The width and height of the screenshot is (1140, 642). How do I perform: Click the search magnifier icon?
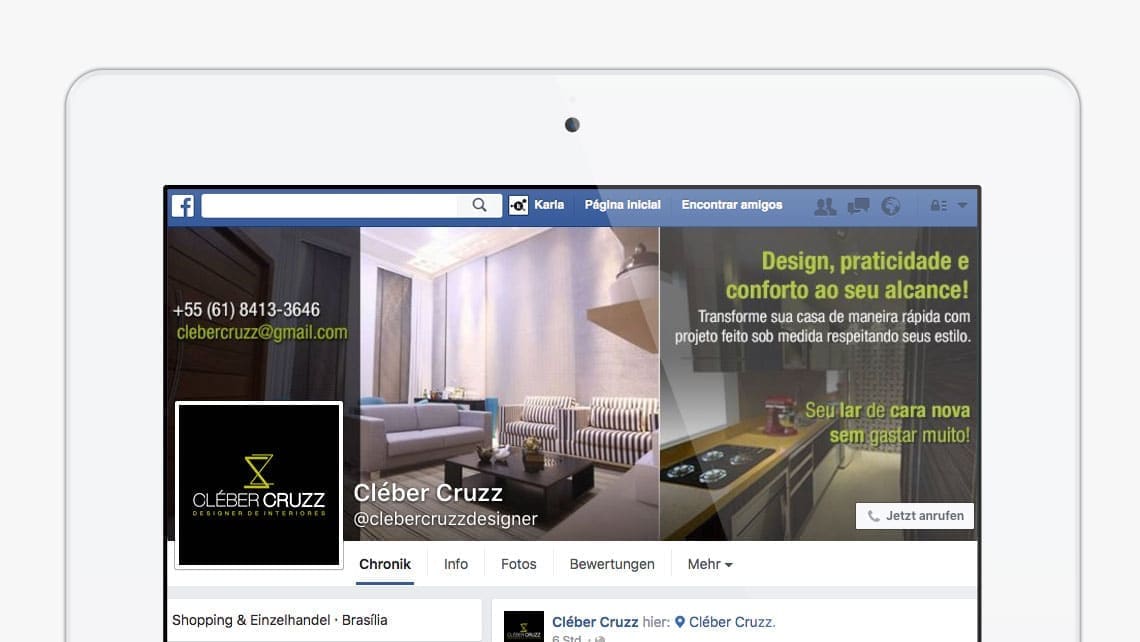pyautogui.click(x=479, y=205)
